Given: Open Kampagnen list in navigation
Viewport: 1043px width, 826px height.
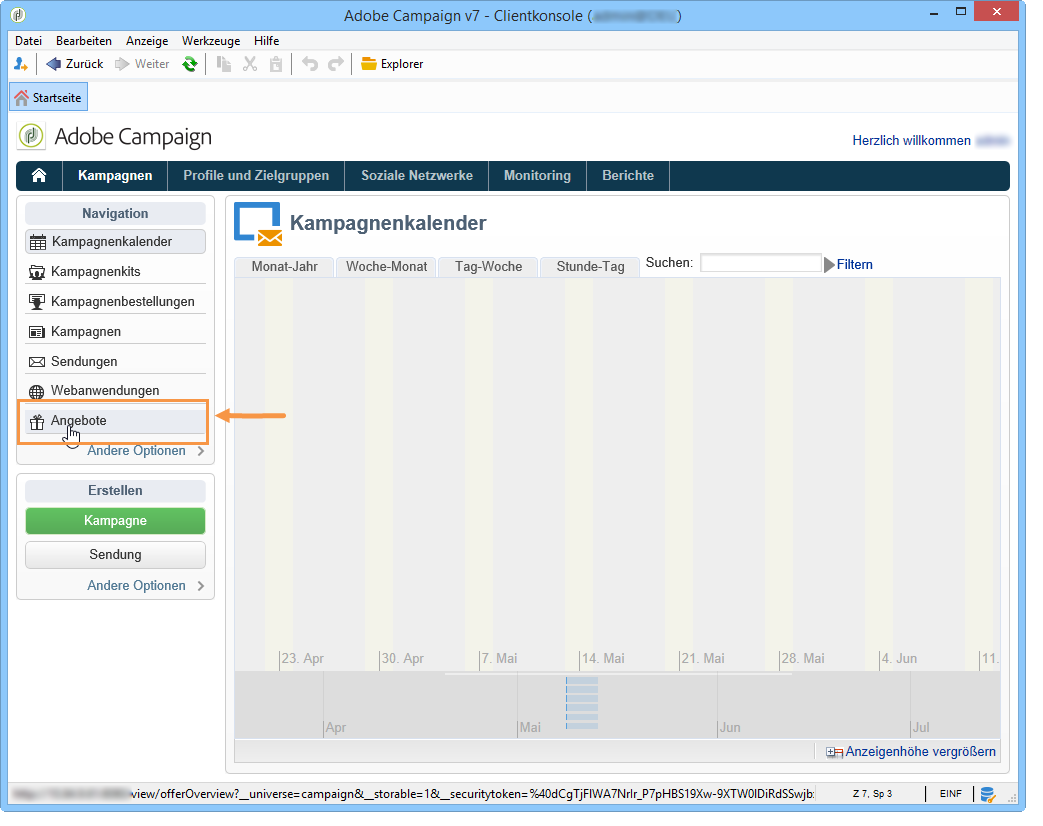Looking at the screenshot, I should pos(115,331).
